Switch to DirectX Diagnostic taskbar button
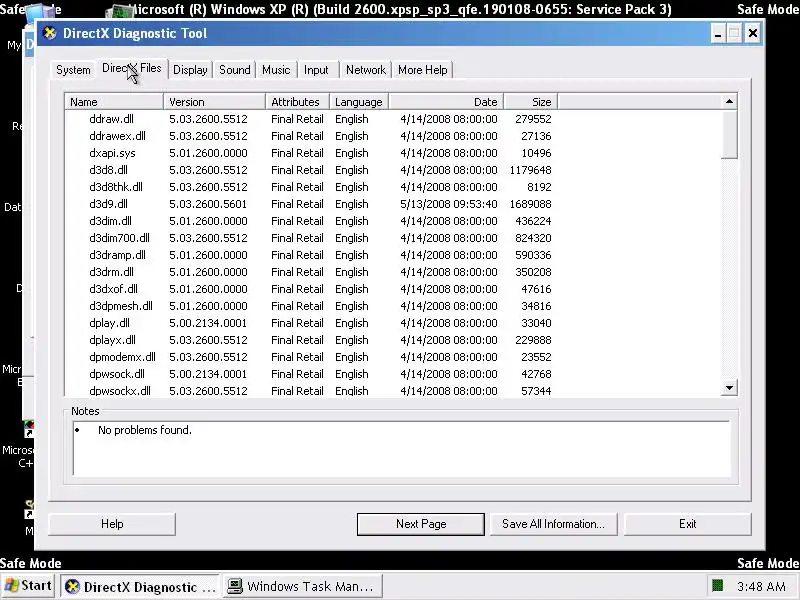 point(140,587)
